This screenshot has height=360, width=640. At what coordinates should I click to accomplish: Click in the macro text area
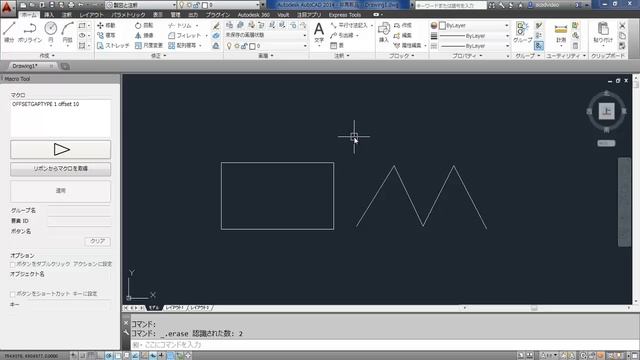click(60, 118)
